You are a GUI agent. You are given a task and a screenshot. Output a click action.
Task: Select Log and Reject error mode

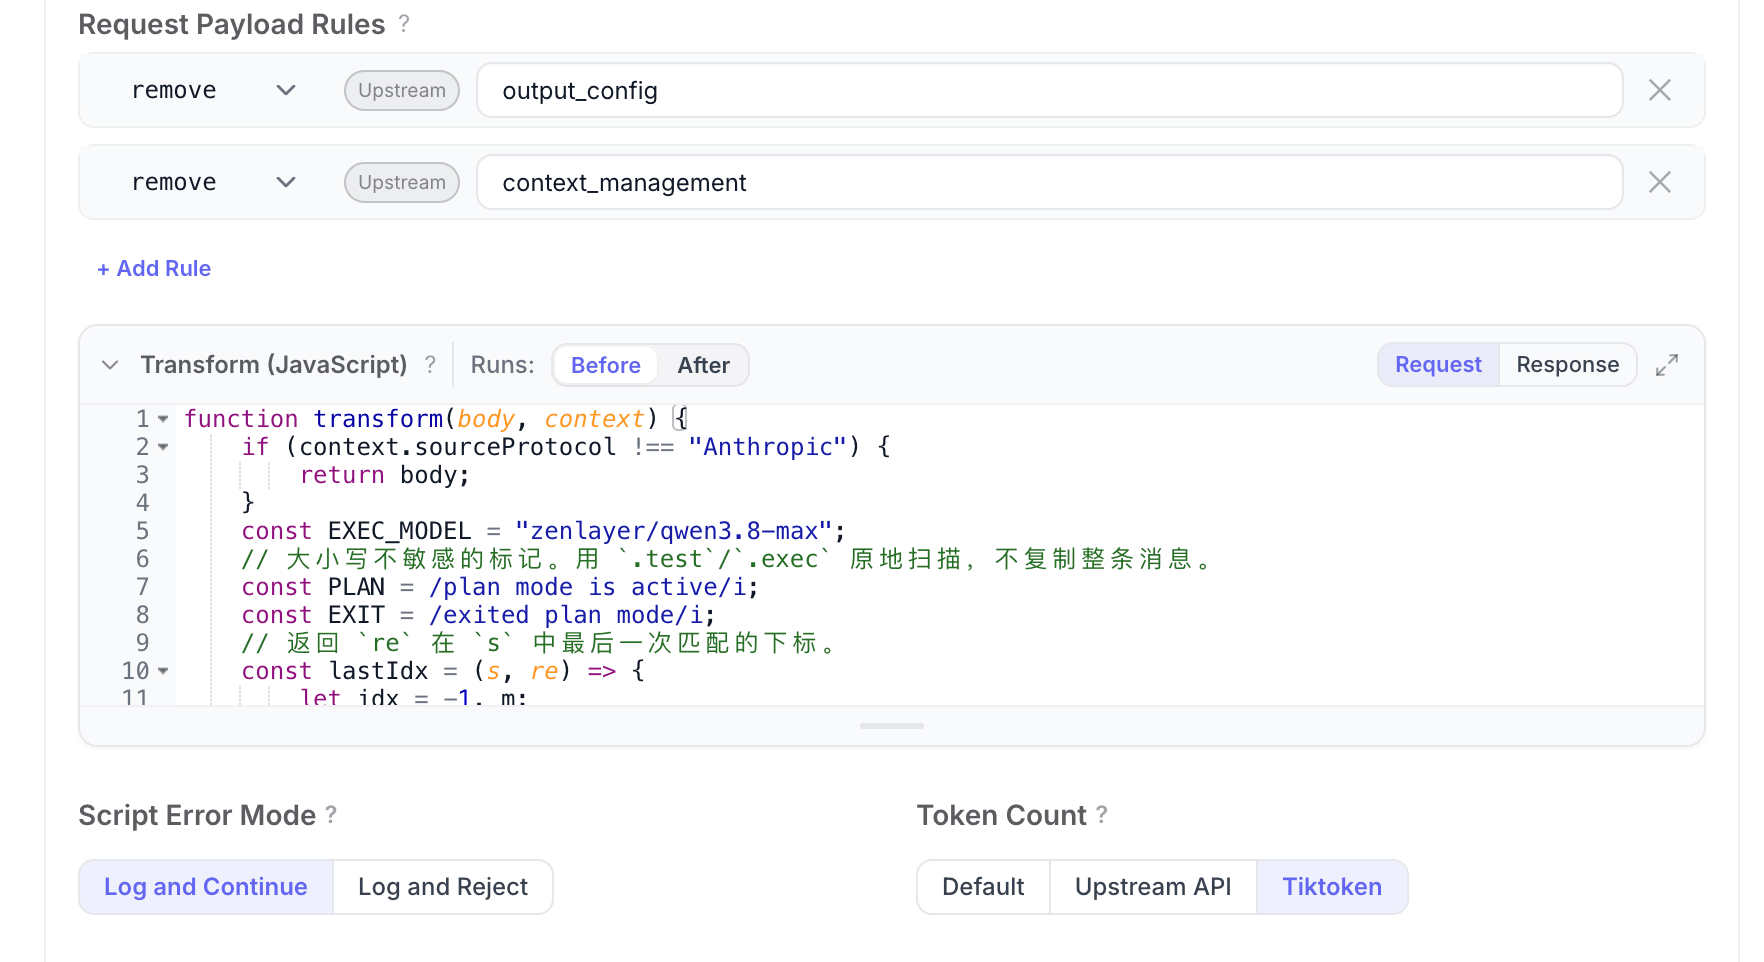443,887
